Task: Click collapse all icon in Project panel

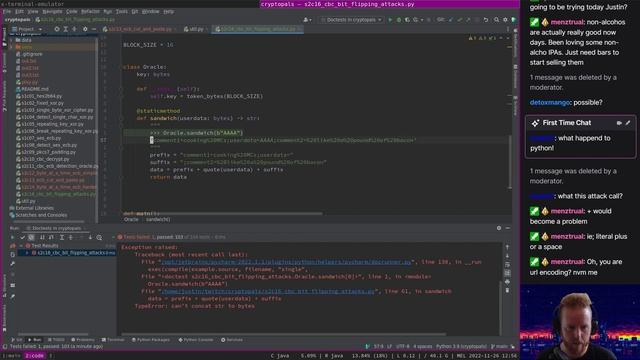Action: (74, 29)
